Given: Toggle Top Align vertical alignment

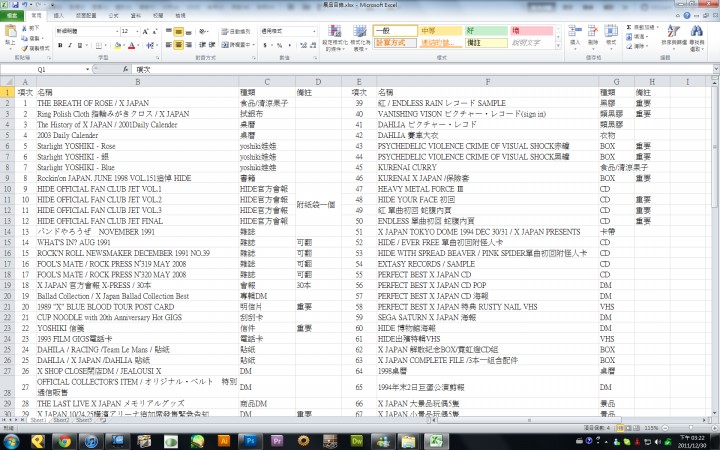Looking at the screenshot, I should [x=169, y=31].
